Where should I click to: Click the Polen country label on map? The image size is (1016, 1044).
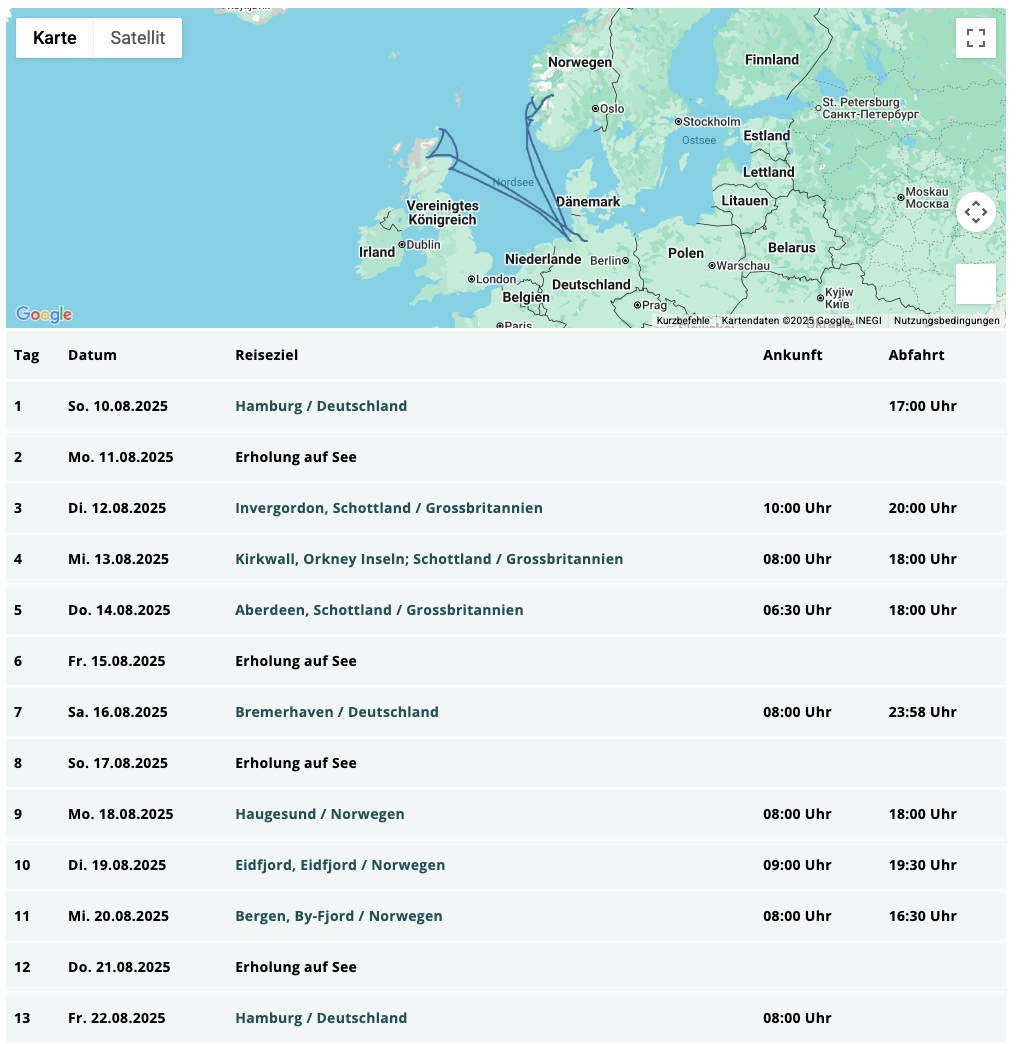(686, 253)
